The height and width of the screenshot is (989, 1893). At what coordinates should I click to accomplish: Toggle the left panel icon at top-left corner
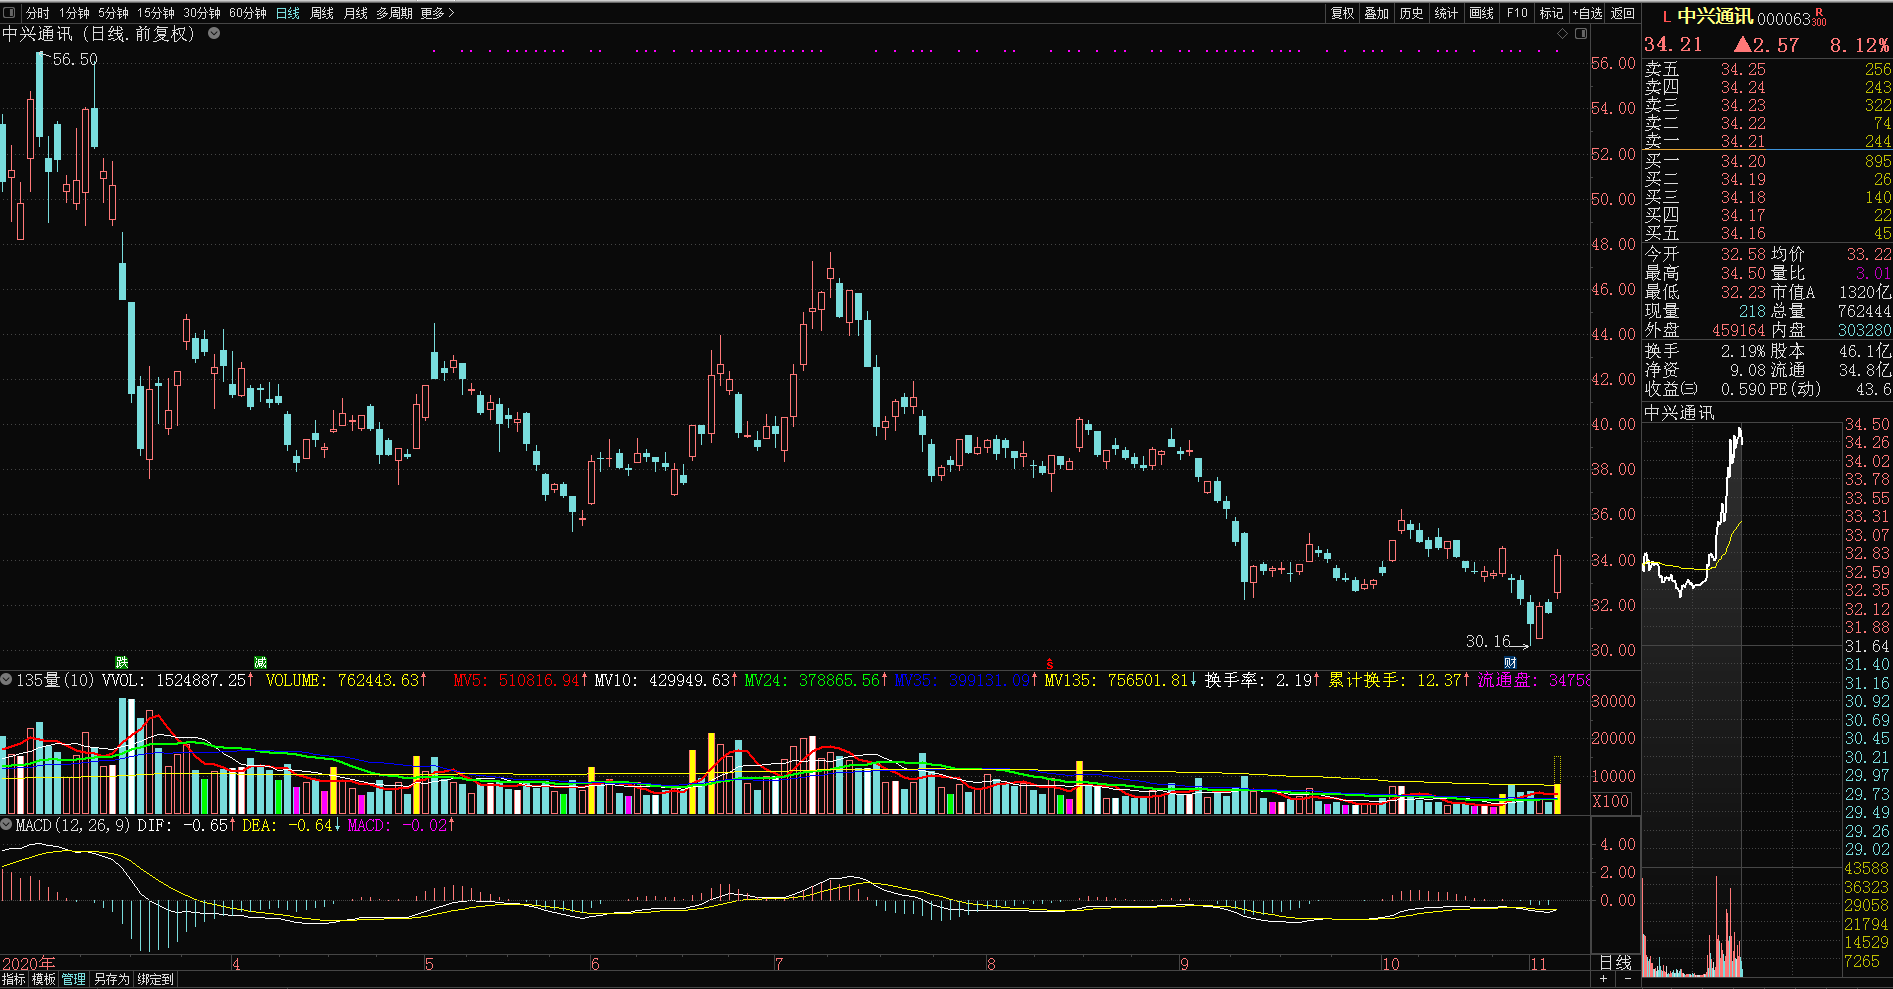pos(10,13)
